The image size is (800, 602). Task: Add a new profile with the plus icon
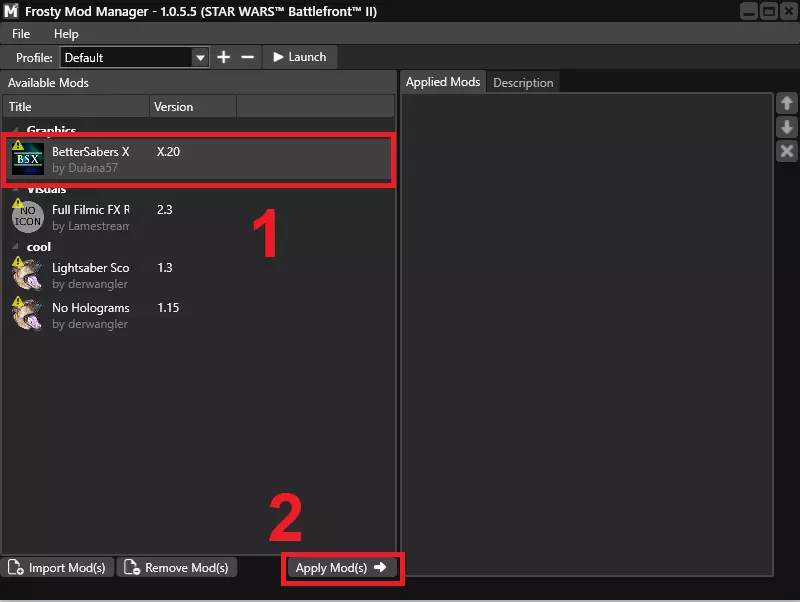[223, 57]
